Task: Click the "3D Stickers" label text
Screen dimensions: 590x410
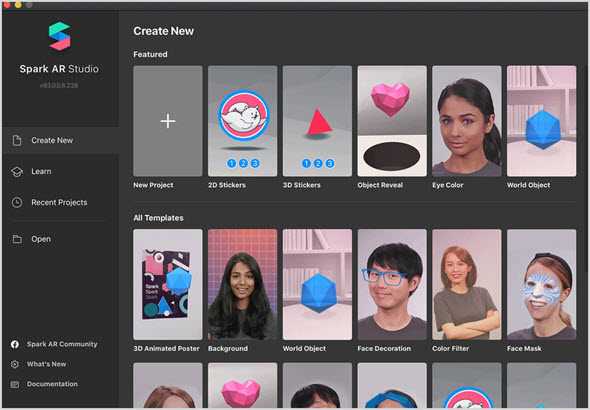Action: point(302,185)
